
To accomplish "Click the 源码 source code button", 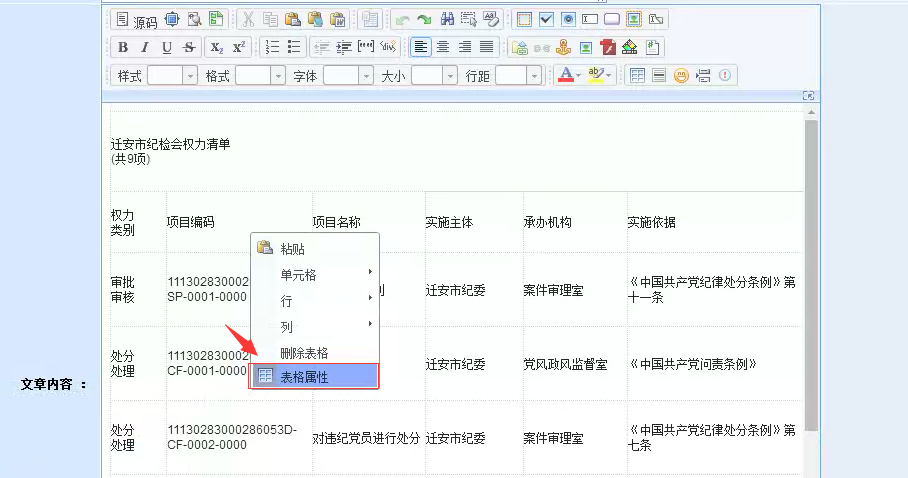I will click(136, 20).
